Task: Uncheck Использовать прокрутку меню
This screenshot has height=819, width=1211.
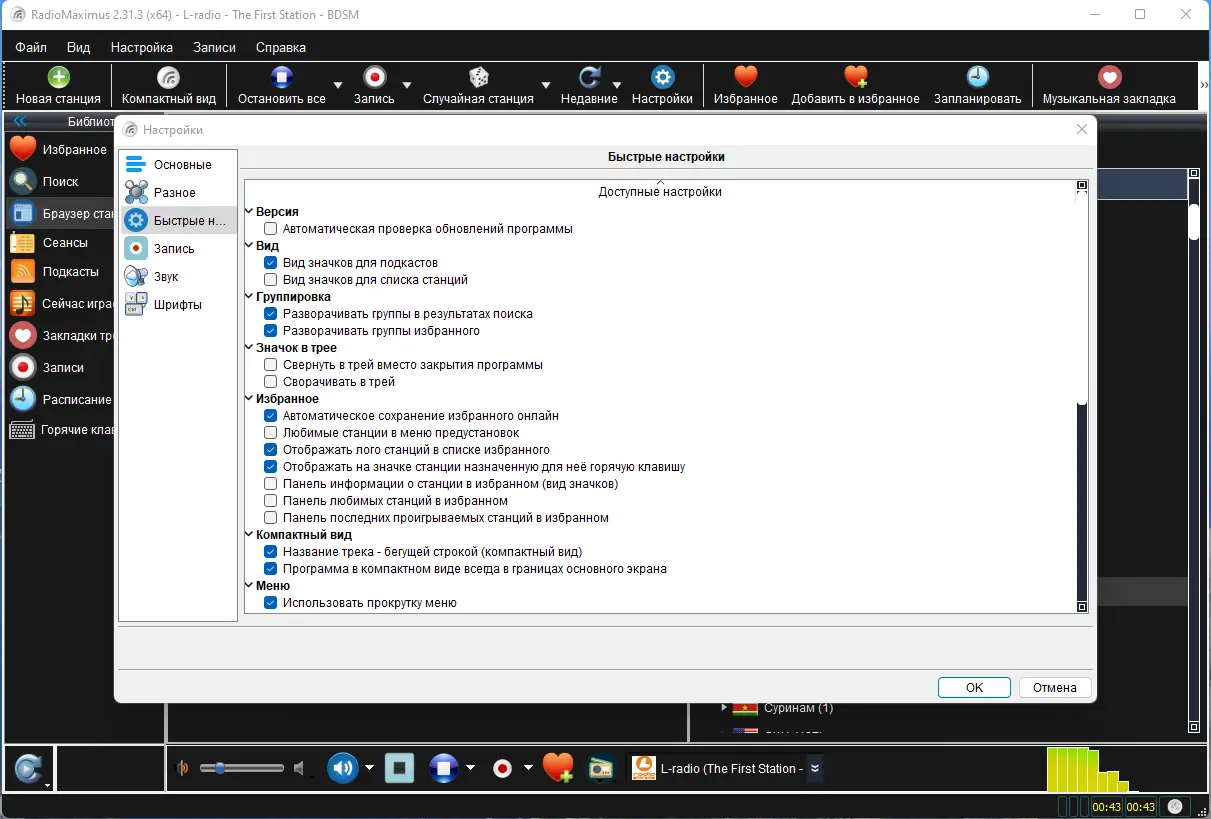Action: click(270, 603)
